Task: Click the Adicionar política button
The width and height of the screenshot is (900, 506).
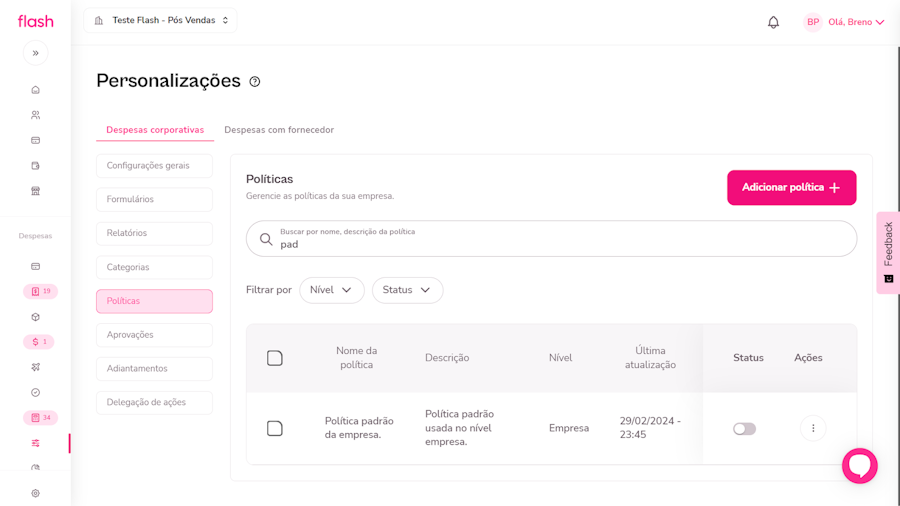Action: tap(791, 187)
